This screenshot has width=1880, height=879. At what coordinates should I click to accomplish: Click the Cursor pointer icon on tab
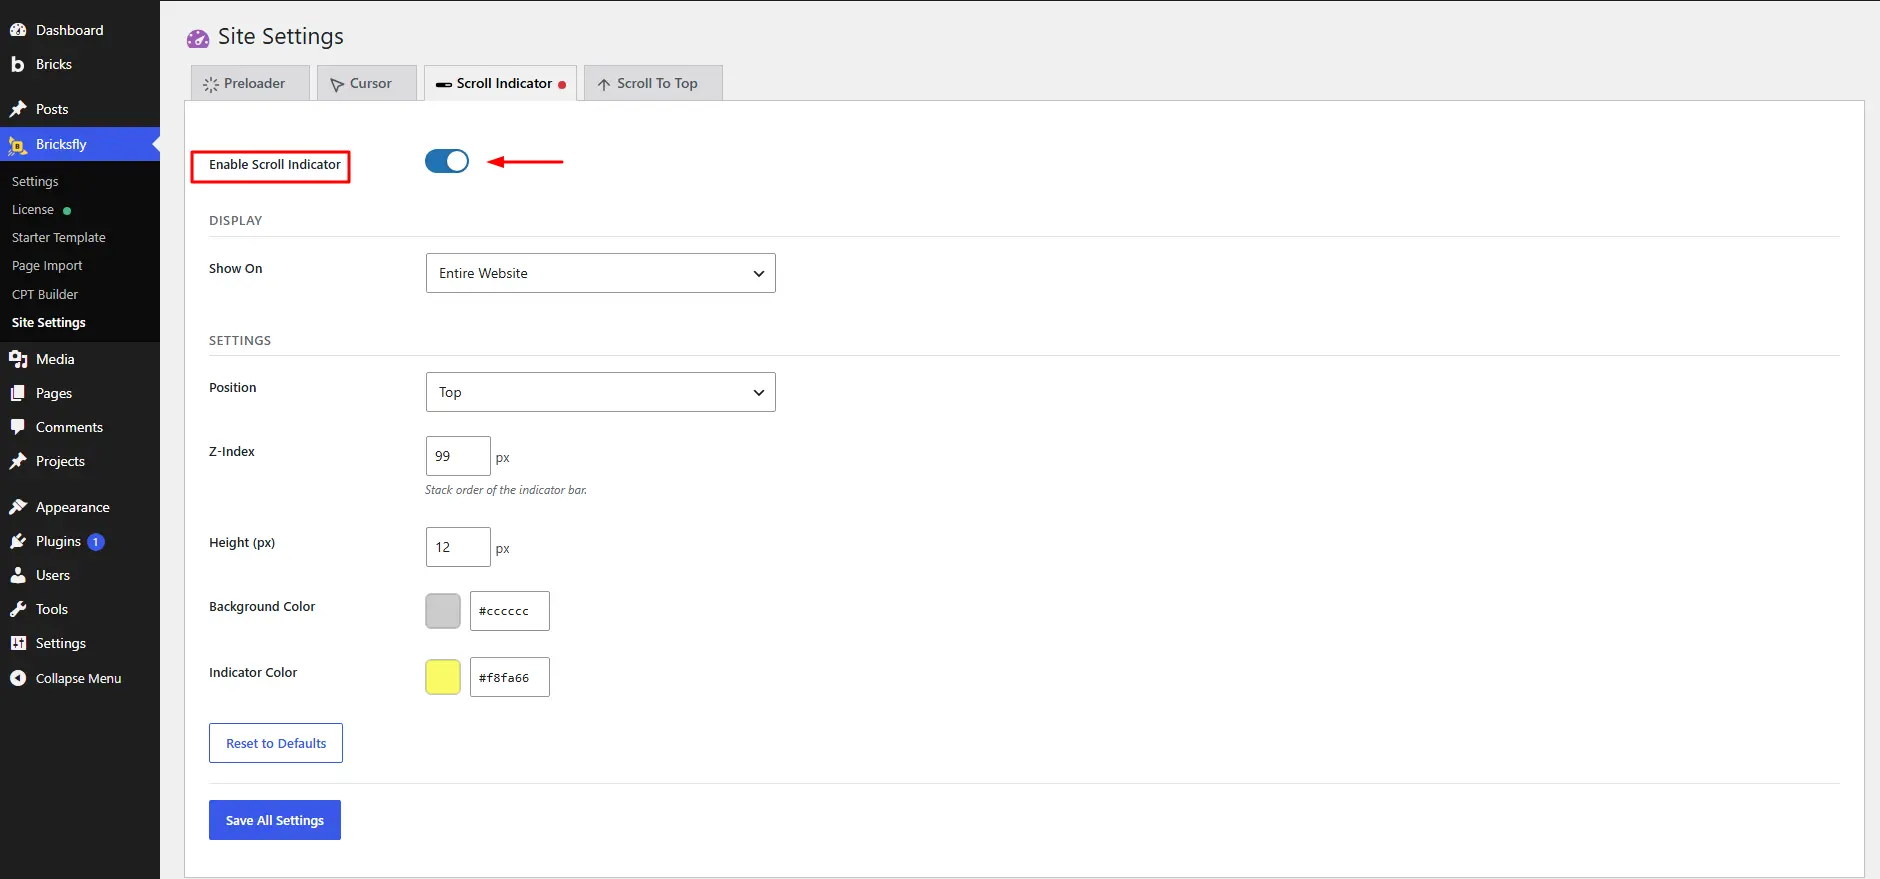(337, 85)
